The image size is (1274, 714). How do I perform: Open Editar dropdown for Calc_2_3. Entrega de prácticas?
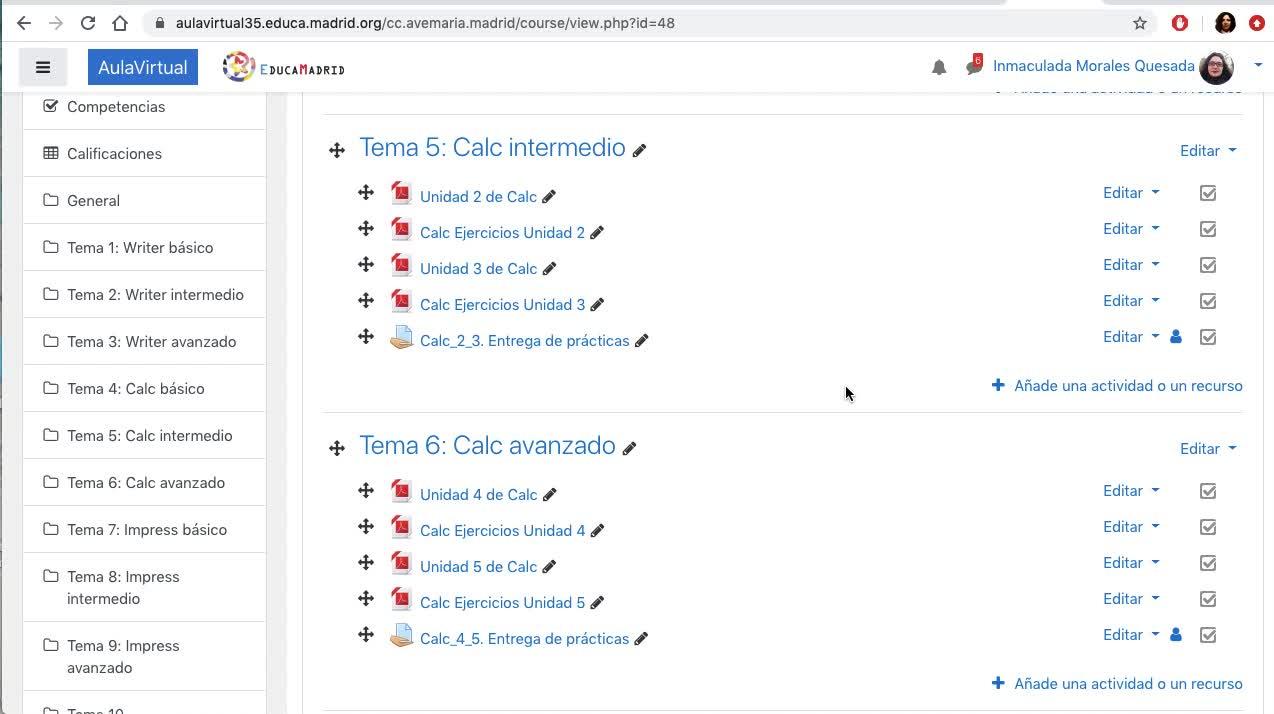[1131, 337]
